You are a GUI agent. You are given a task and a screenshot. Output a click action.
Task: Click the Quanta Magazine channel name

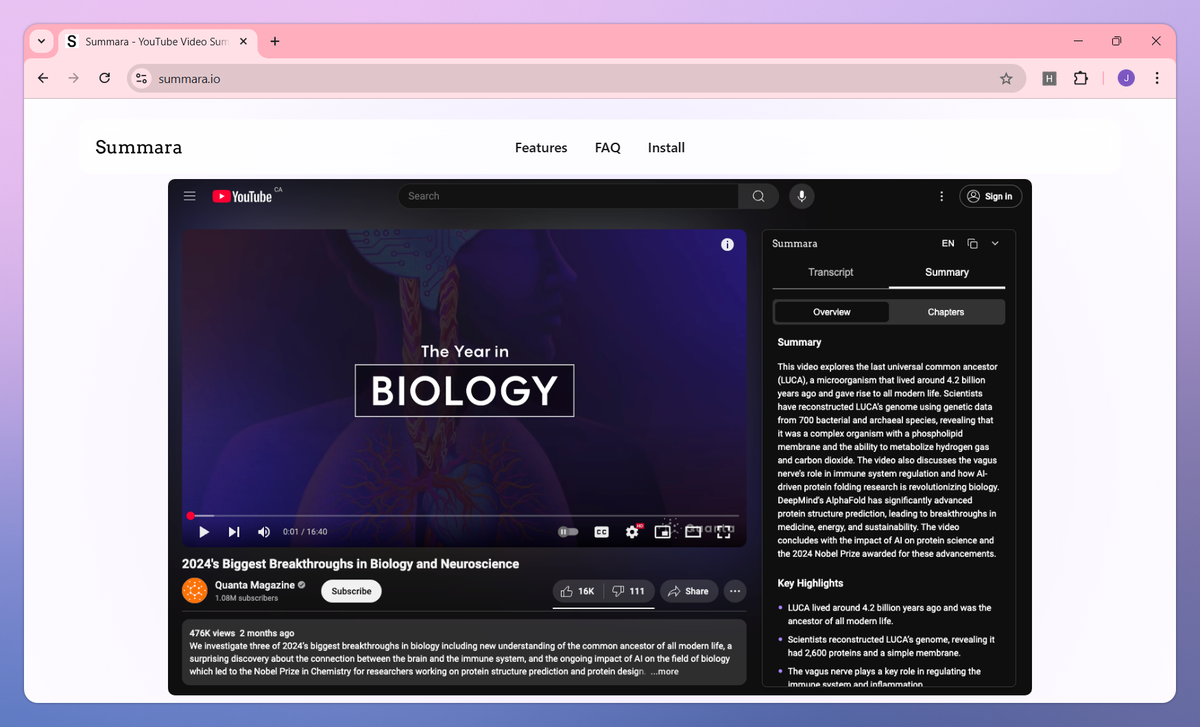tap(255, 585)
